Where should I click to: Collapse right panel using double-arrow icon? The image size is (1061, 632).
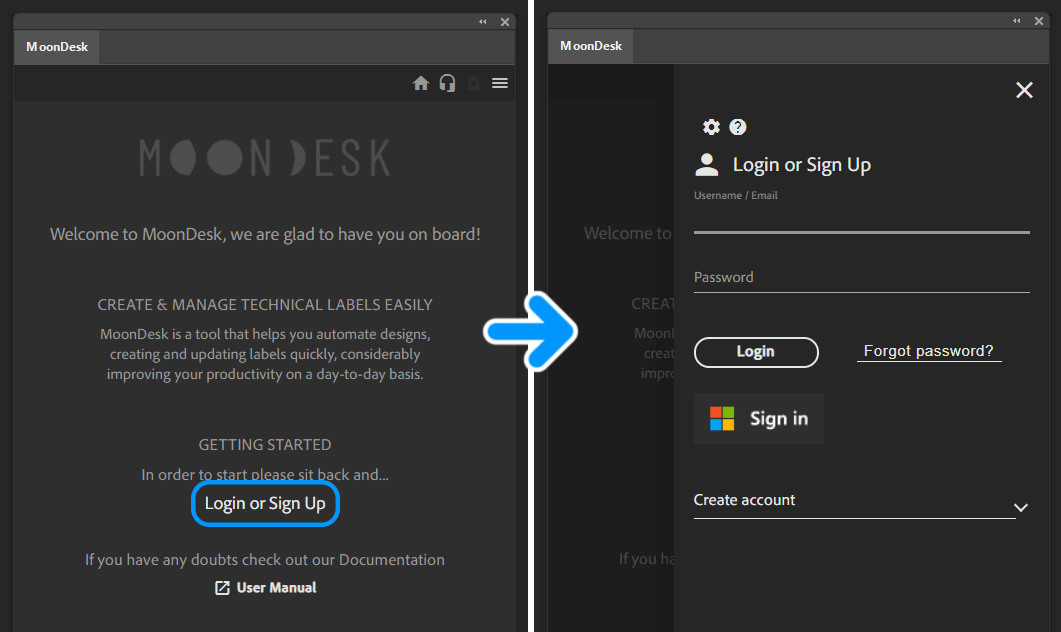1016,21
